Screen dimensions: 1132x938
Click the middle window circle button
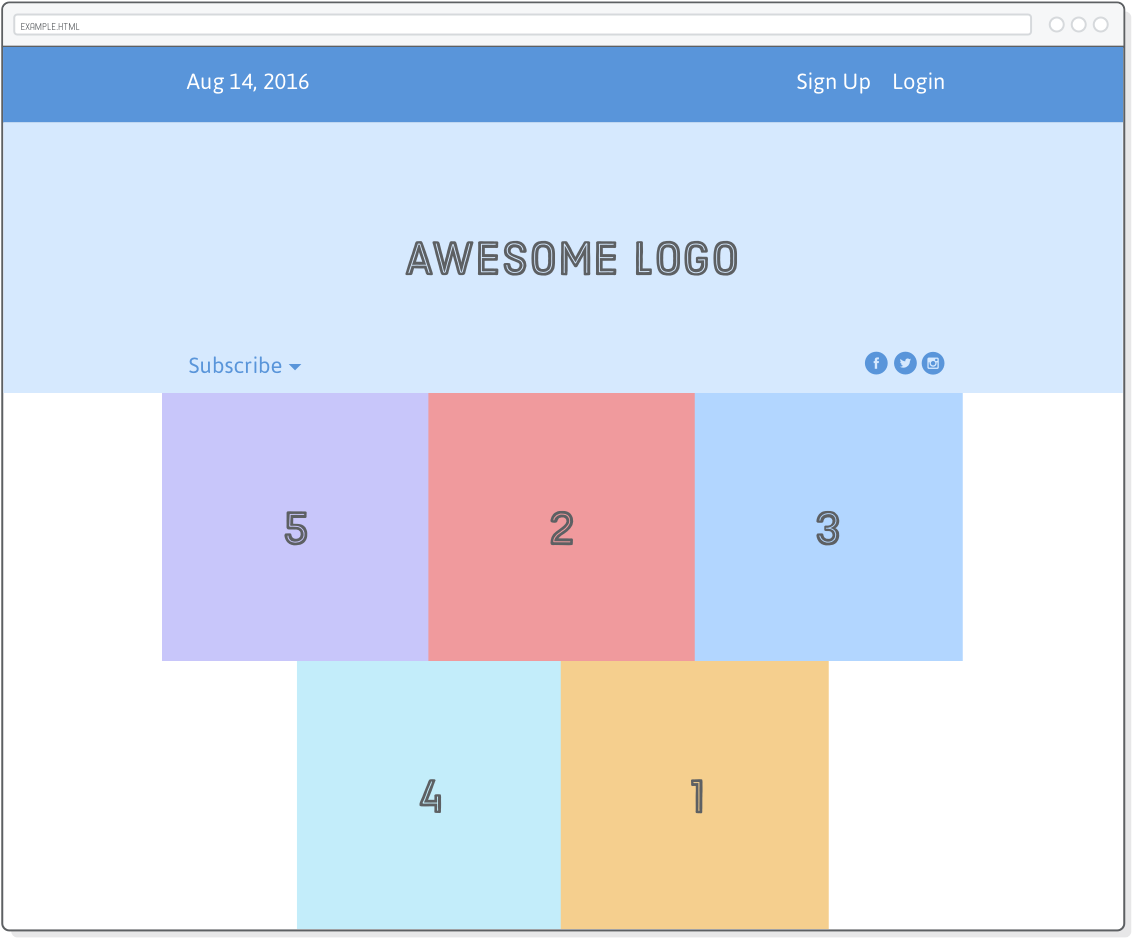click(1079, 25)
